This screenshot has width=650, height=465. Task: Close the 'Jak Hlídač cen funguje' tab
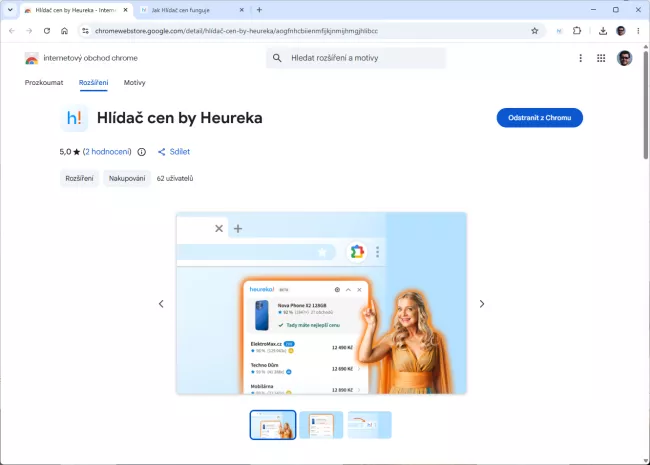(242, 10)
